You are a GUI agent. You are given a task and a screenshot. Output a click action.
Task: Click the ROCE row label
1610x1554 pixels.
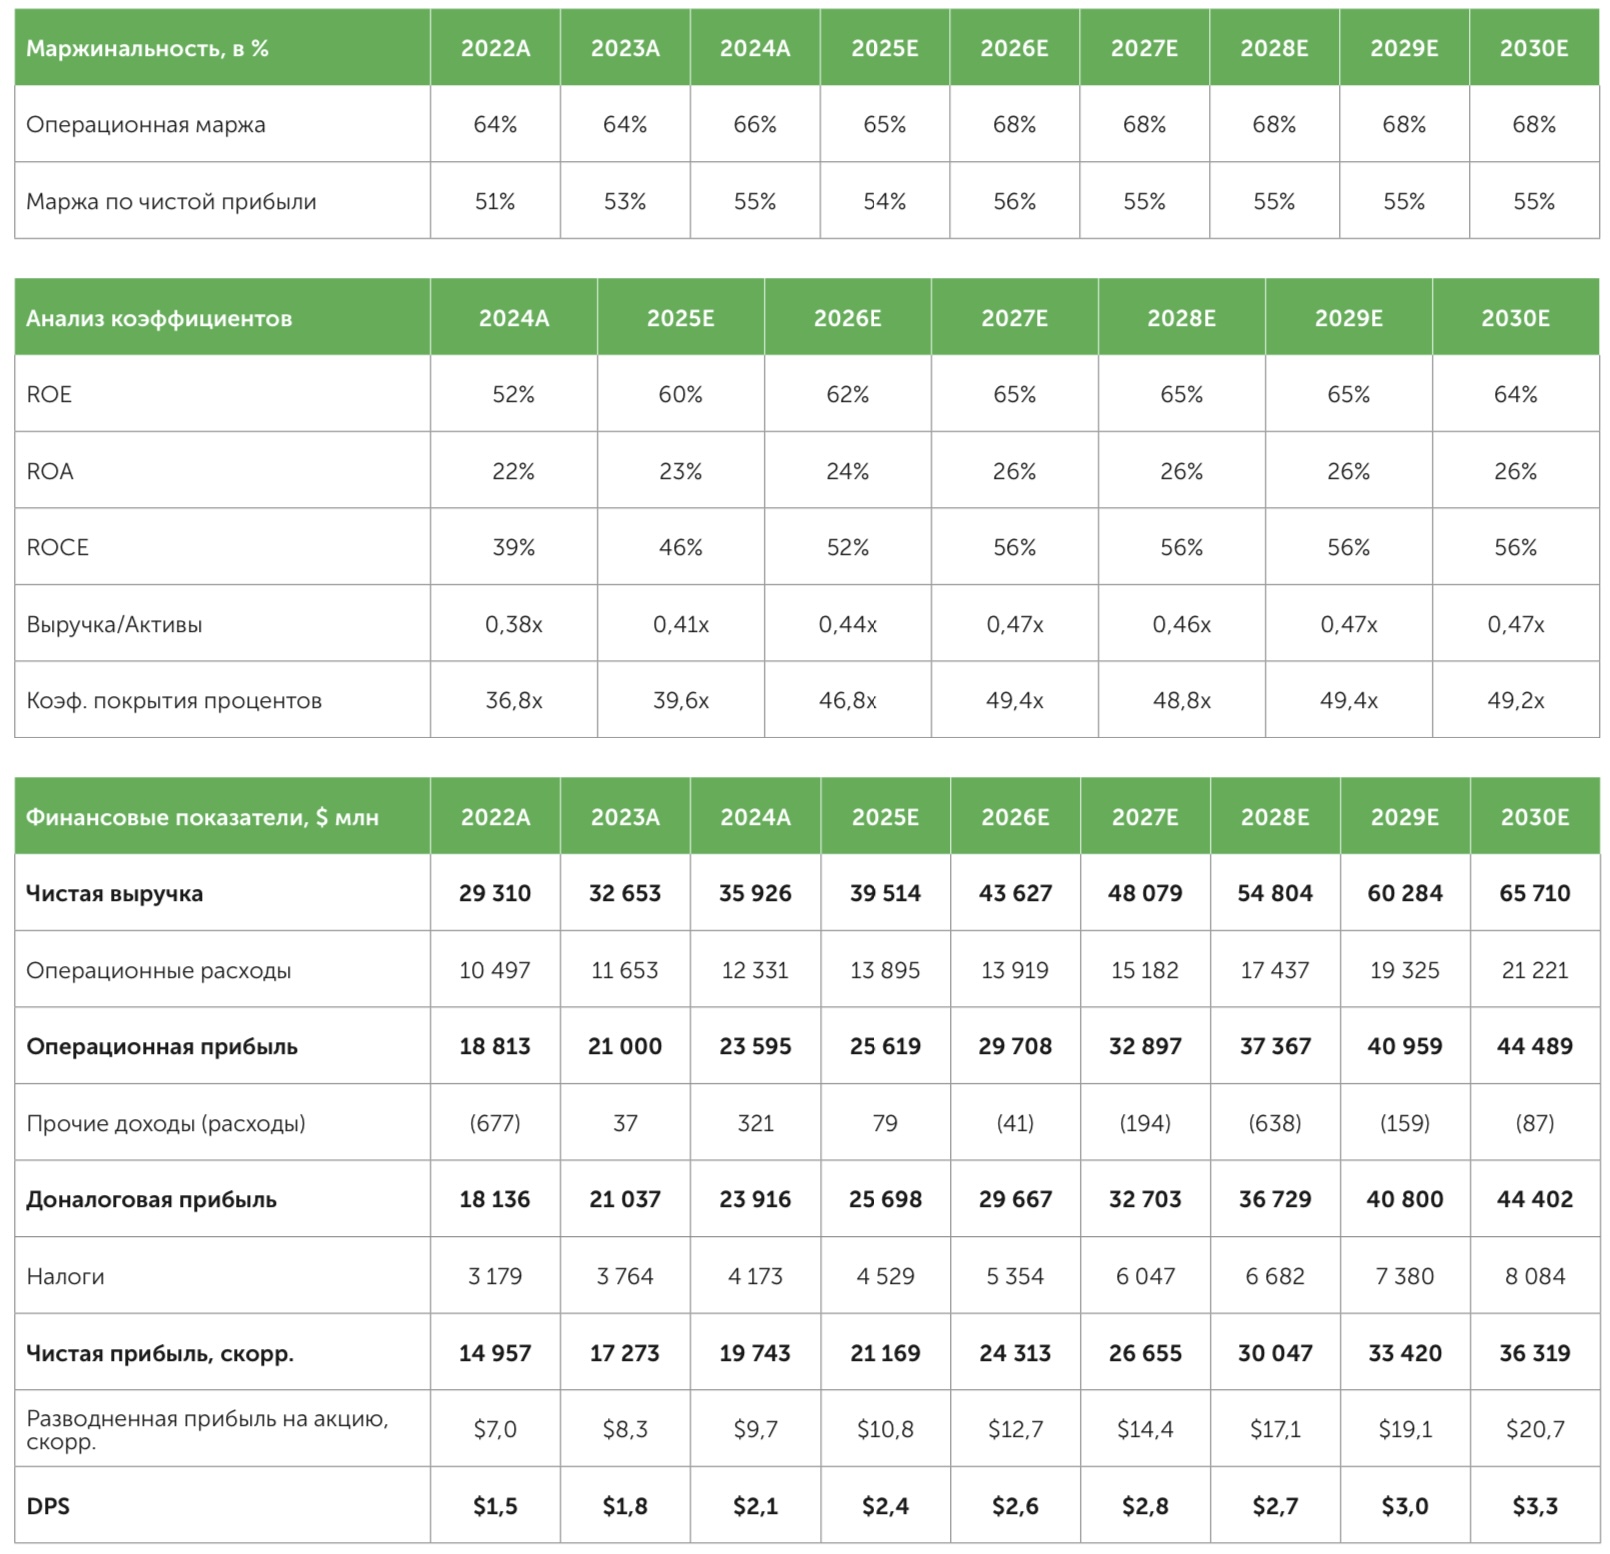tap(57, 548)
